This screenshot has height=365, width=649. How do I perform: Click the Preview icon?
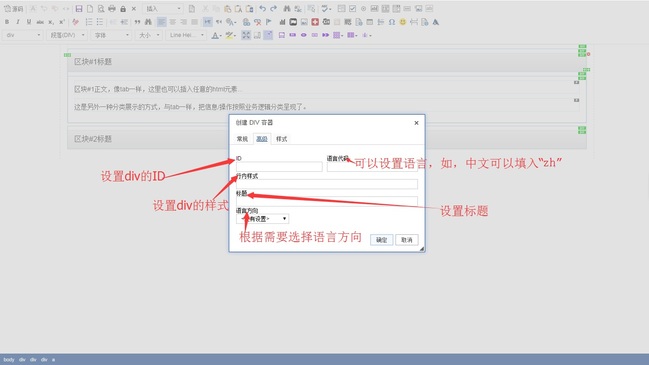pyautogui.click(x=101, y=9)
